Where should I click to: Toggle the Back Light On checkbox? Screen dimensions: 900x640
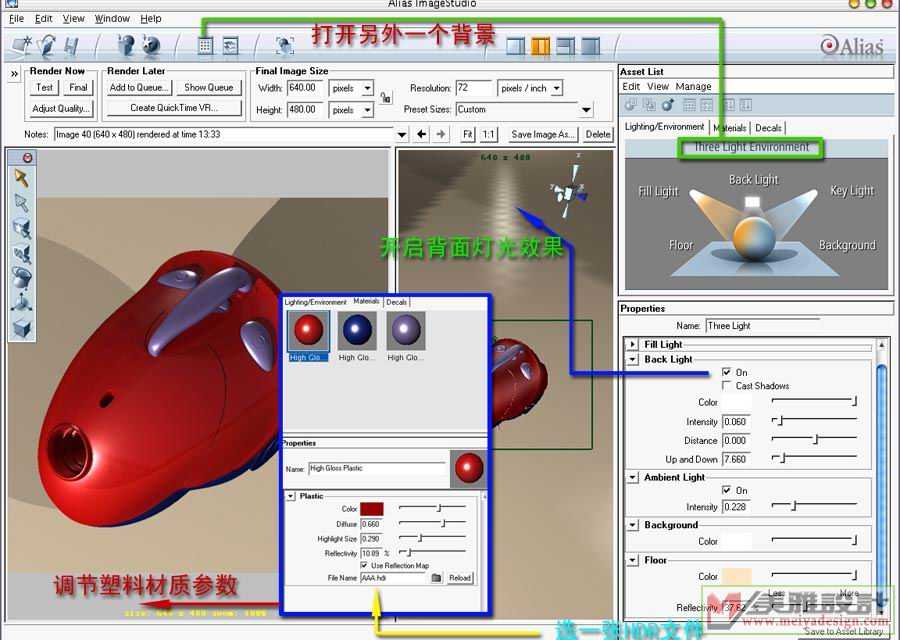[726, 372]
